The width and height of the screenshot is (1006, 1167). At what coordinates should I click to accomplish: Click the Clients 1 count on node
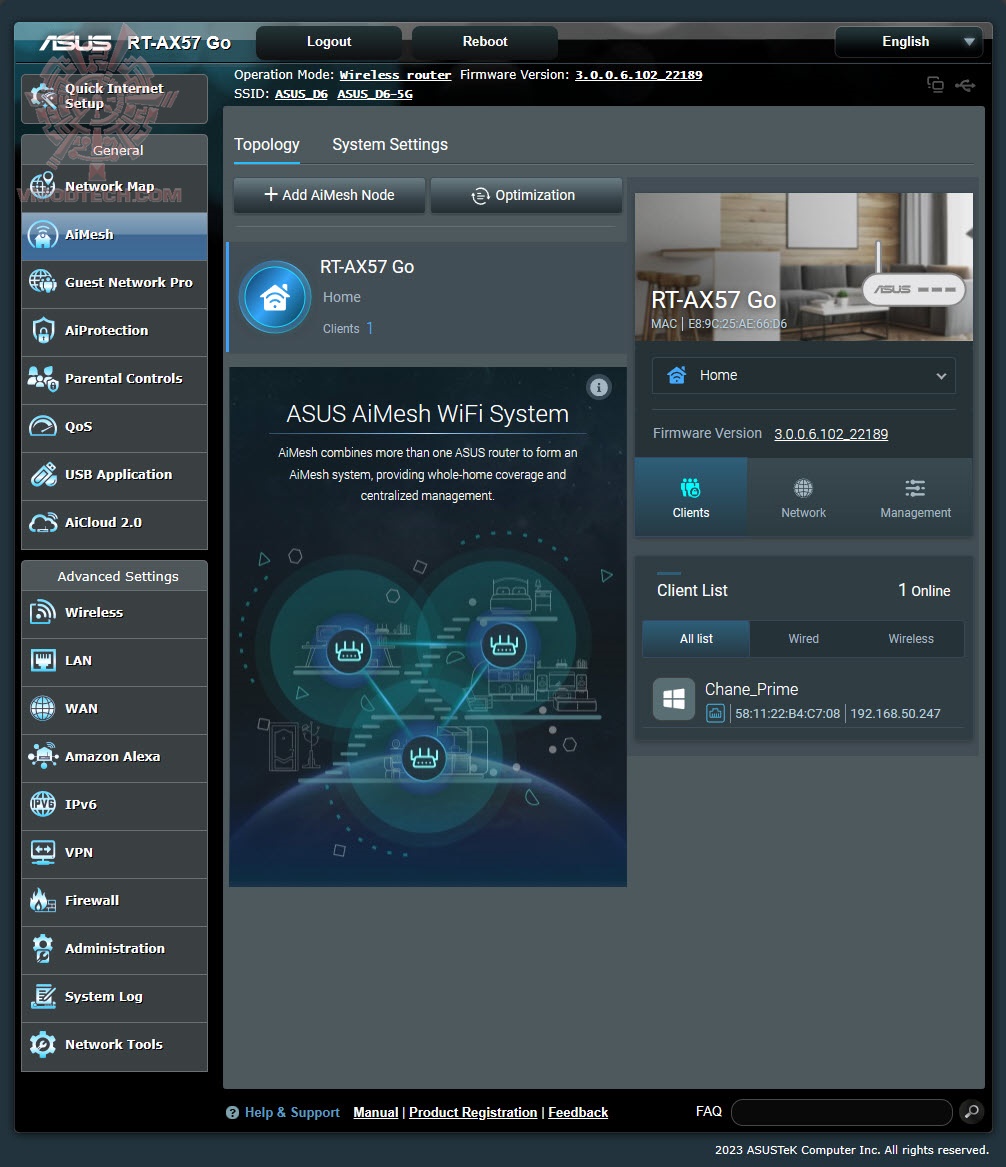[x=348, y=328]
